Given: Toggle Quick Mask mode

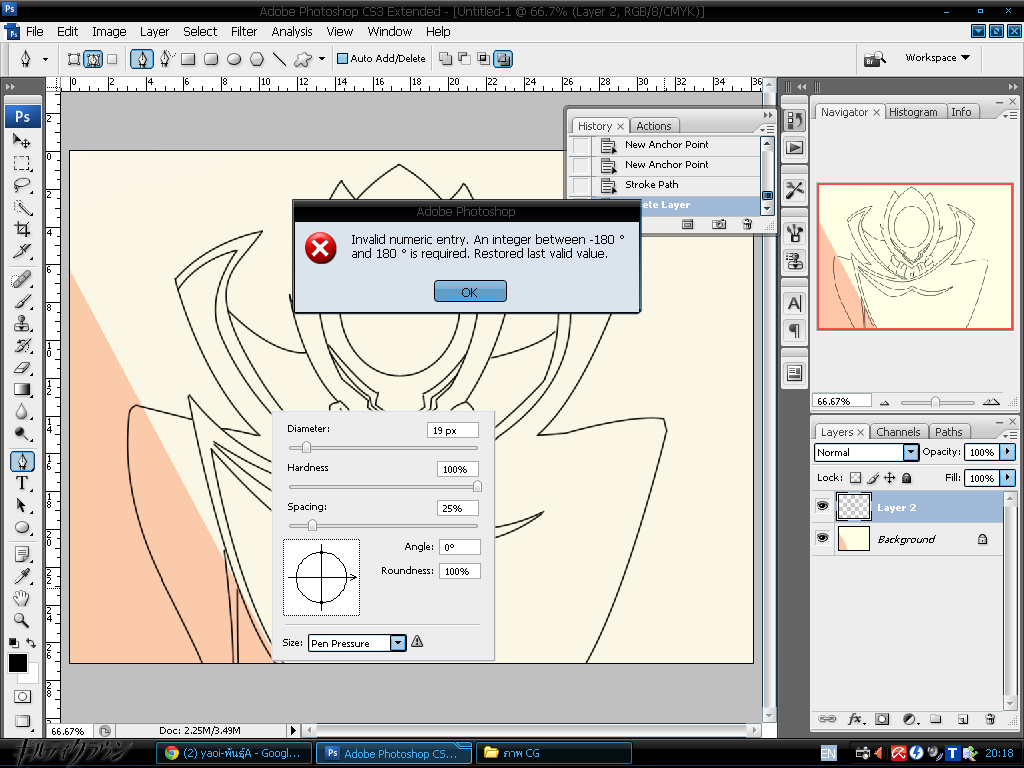Looking at the screenshot, I should coord(22,697).
